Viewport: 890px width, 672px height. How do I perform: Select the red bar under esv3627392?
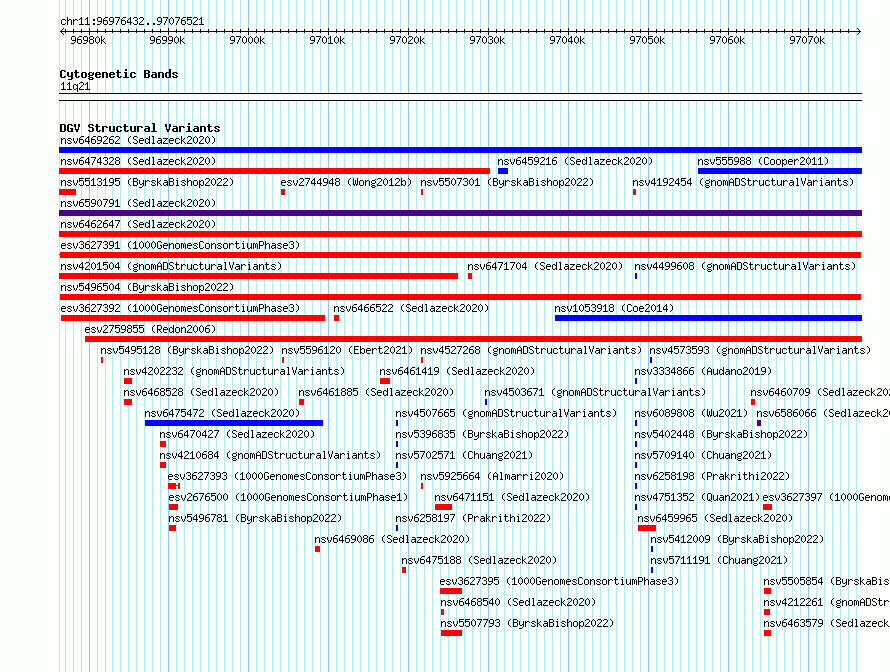click(x=193, y=318)
